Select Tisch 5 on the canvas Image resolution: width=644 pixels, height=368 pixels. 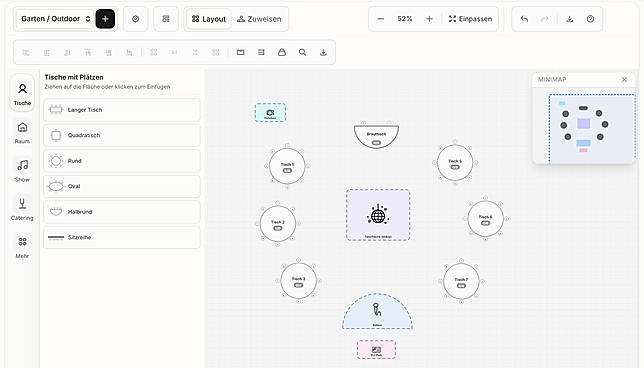coord(455,163)
